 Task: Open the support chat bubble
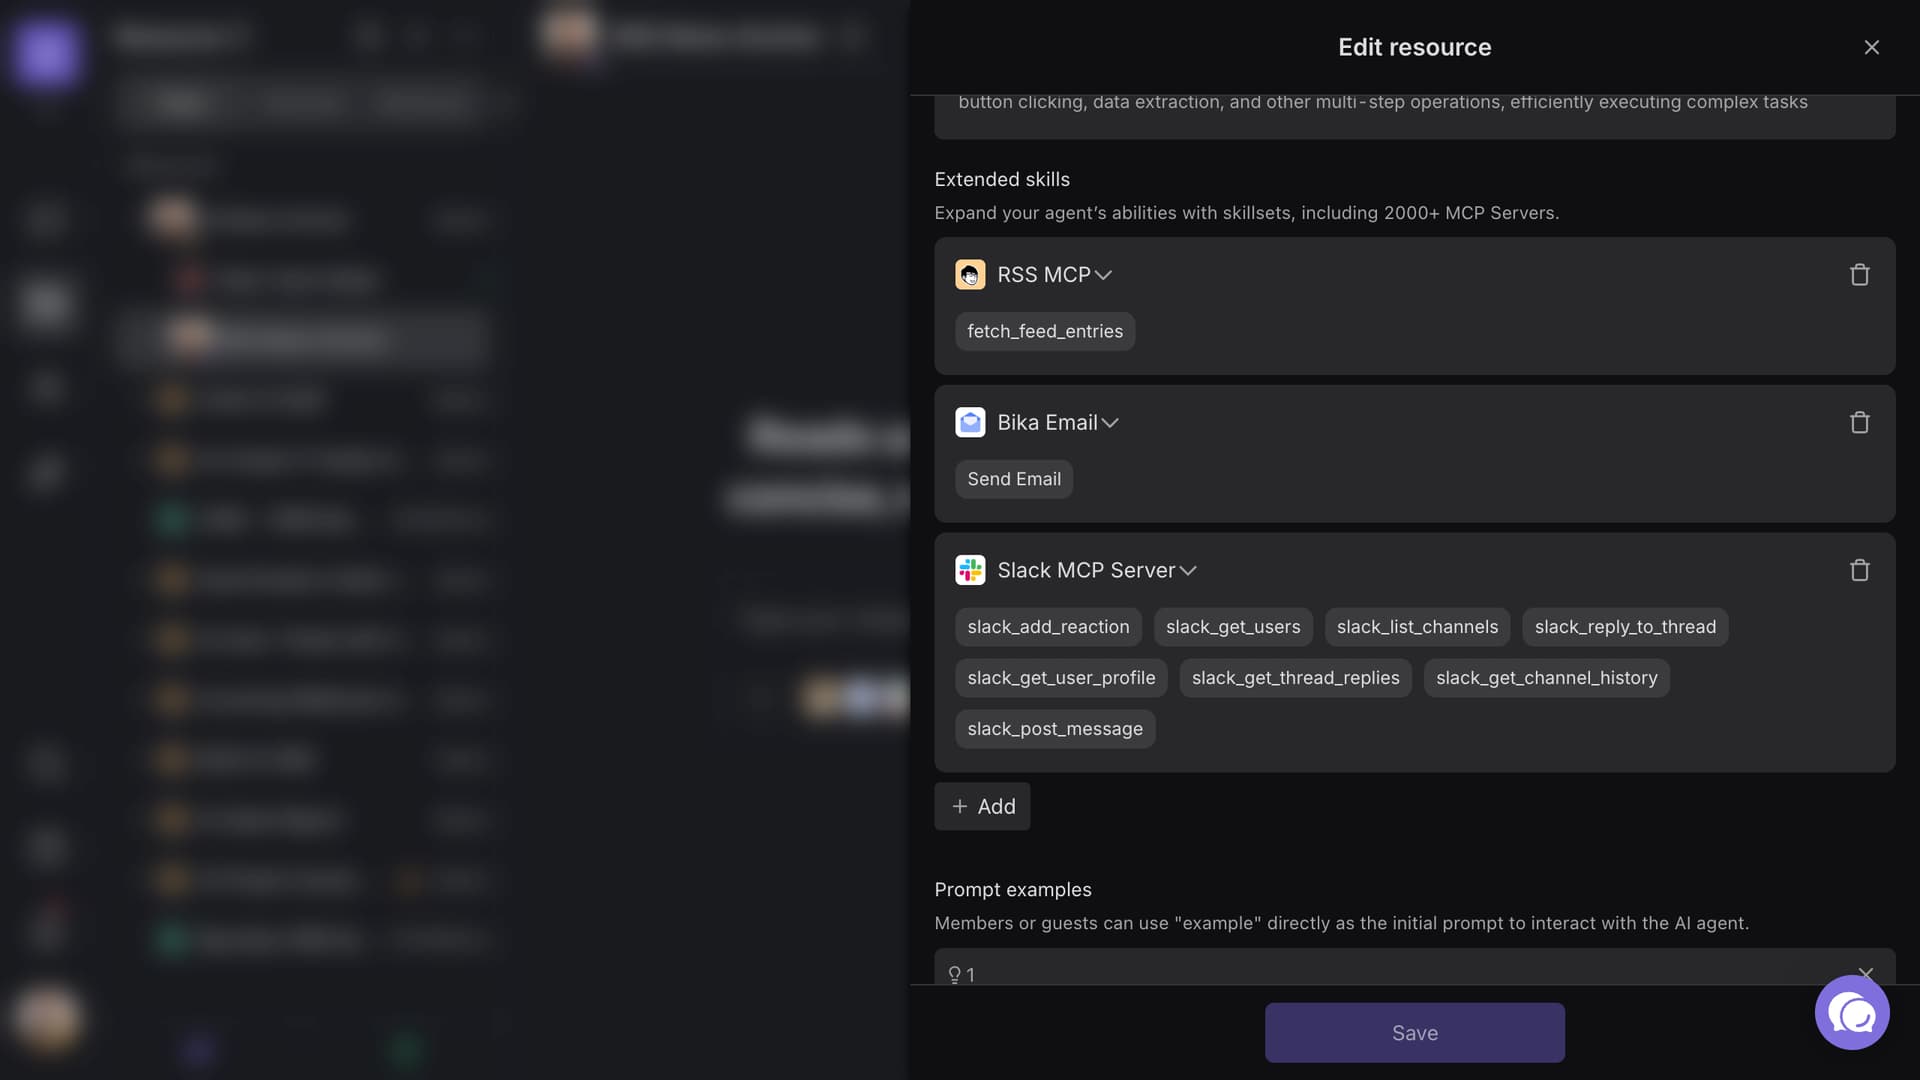(x=1852, y=1013)
